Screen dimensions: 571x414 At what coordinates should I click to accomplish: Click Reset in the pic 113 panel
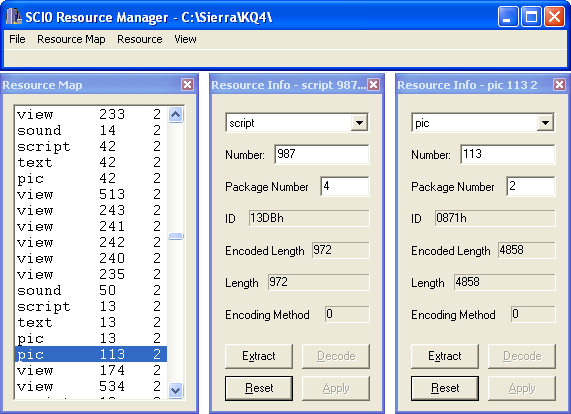445,388
